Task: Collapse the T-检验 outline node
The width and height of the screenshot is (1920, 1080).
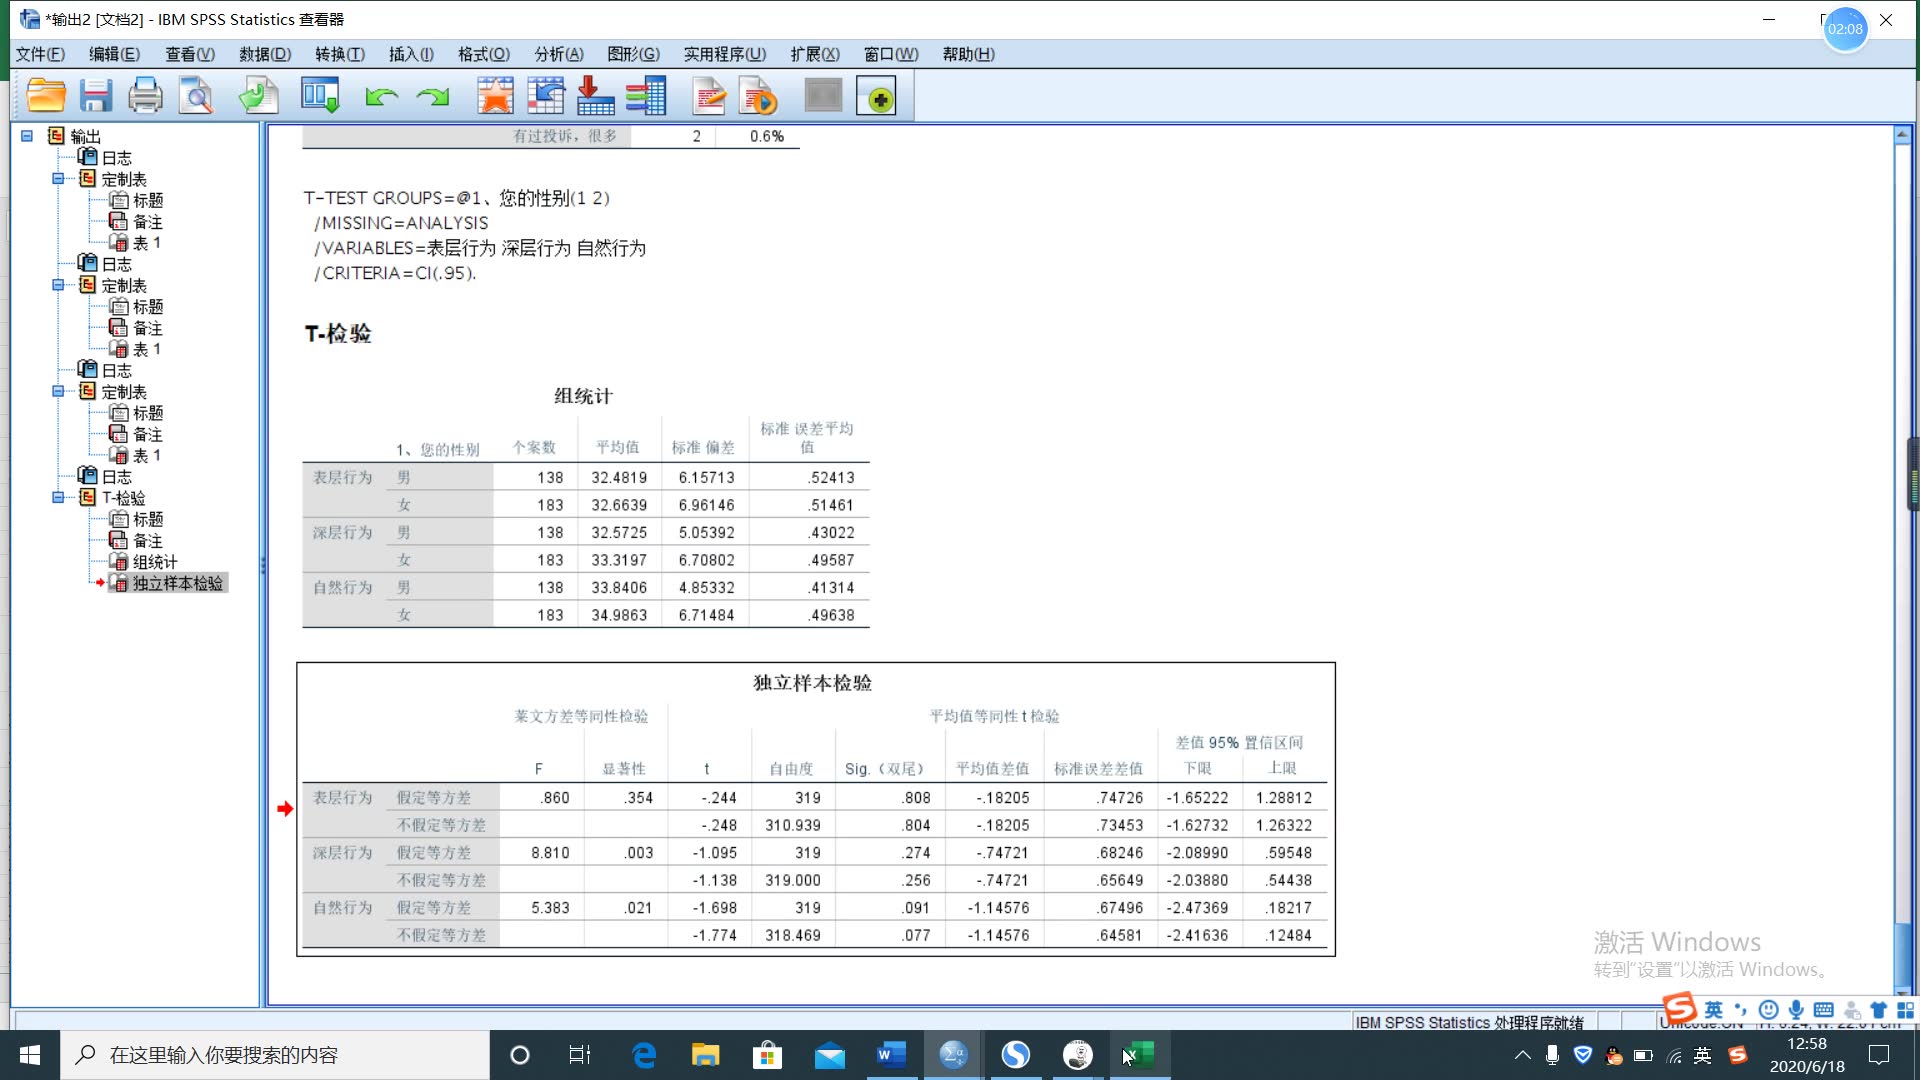Action: tap(58, 498)
